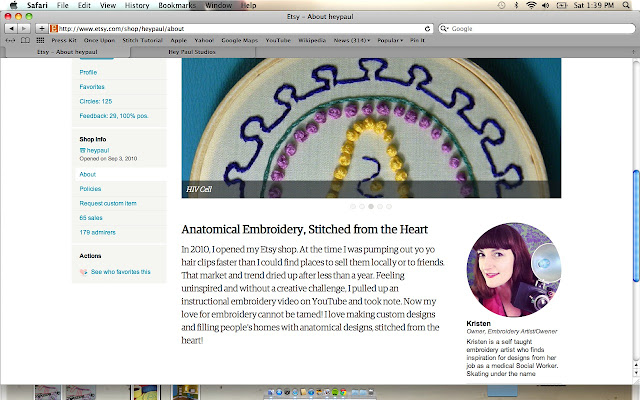Open the Policies sidebar link
The width and height of the screenshot is (640, 400).
tap(90, 189)
